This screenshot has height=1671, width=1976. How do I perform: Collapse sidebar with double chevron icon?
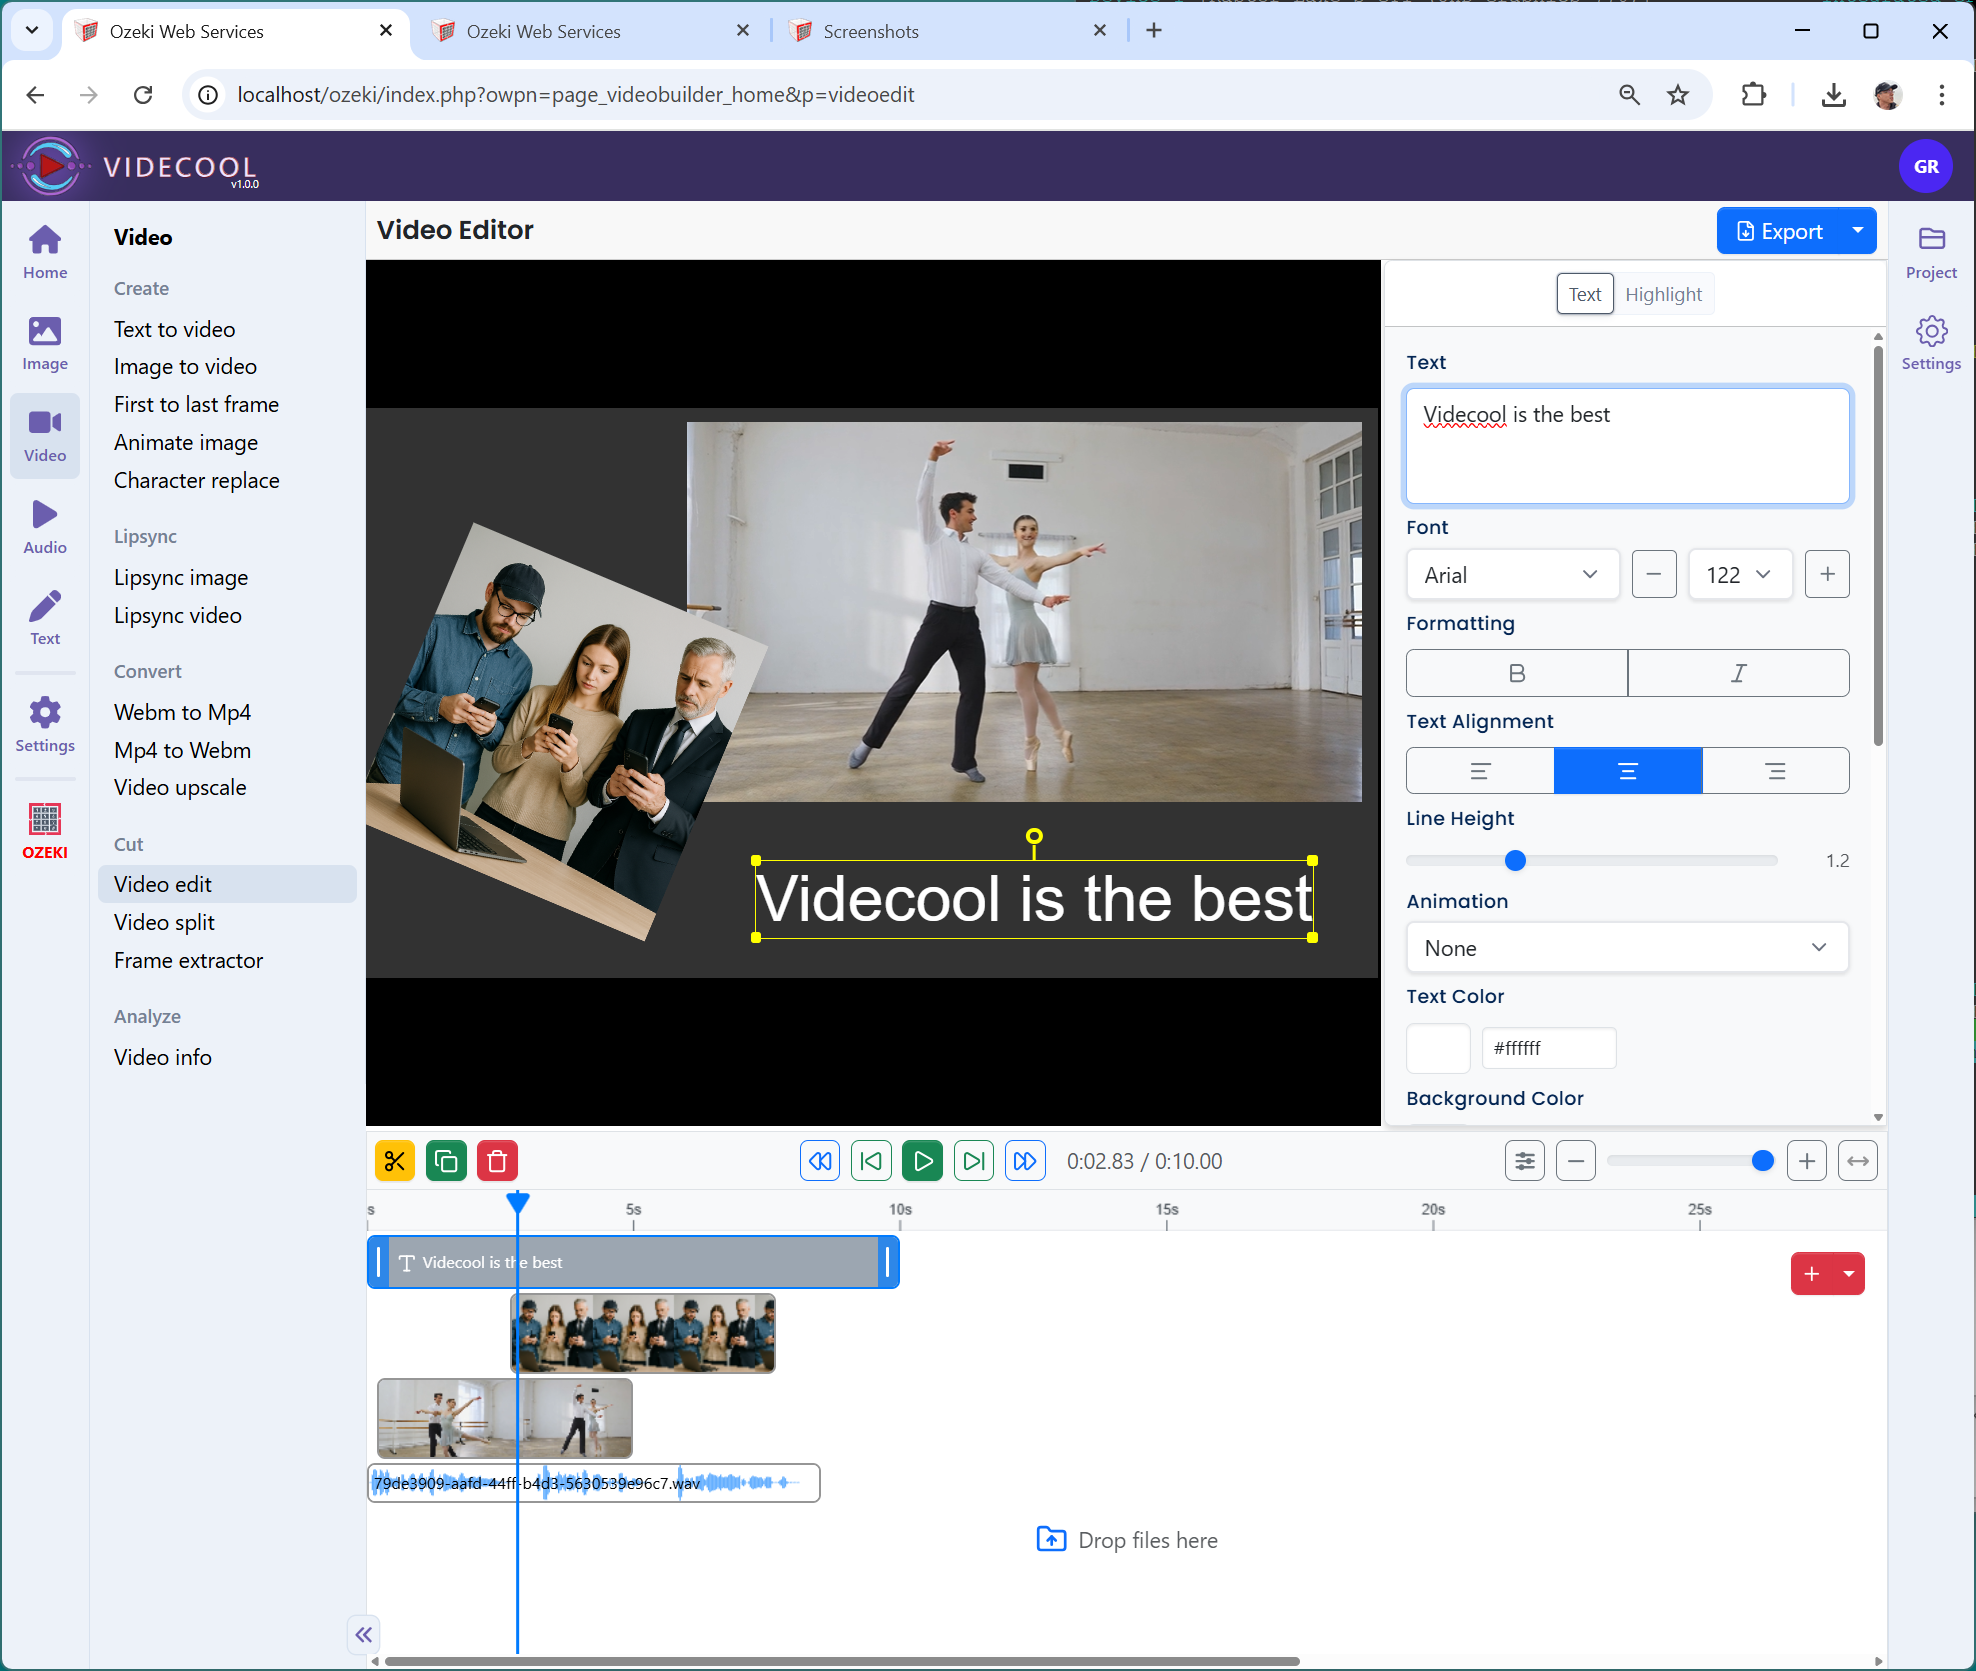(363, 1634)
